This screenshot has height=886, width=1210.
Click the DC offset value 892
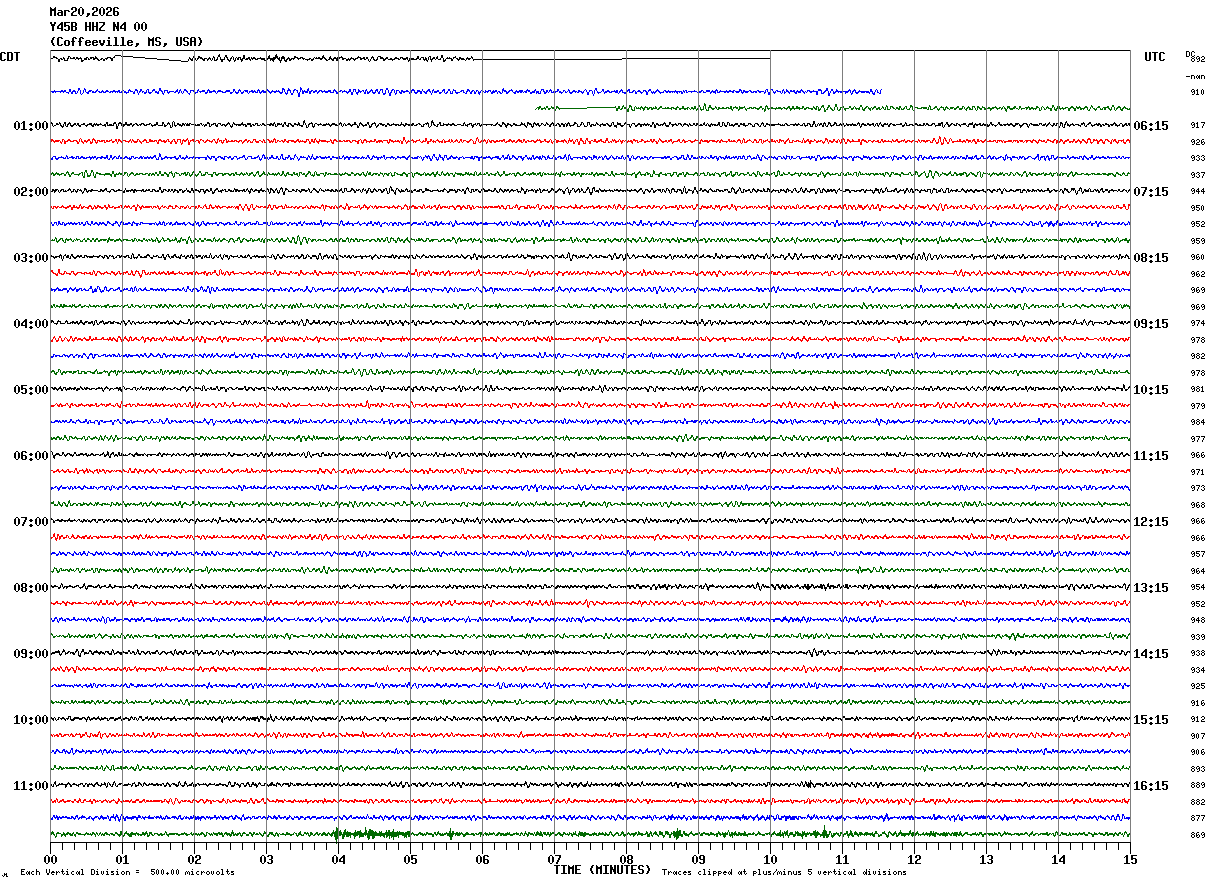pos(1198,60)
